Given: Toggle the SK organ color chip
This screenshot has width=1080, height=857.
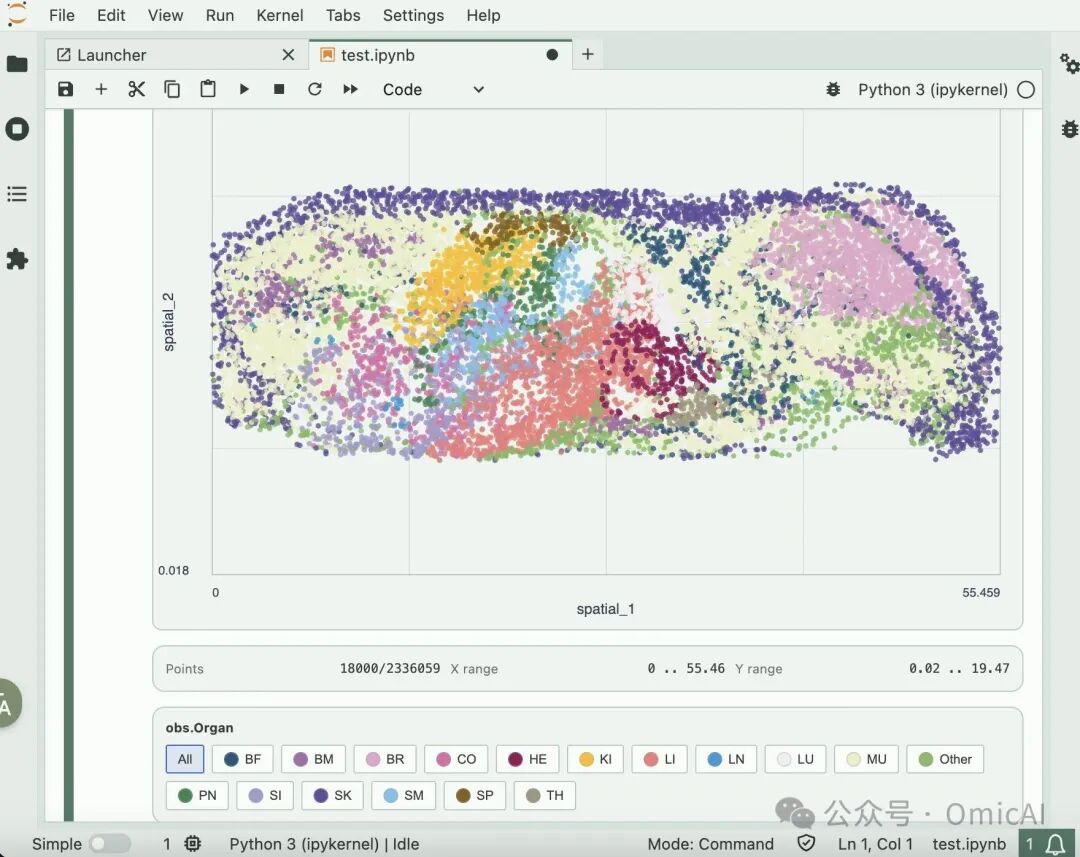Looking at the screenshot, I should point(333,796).
